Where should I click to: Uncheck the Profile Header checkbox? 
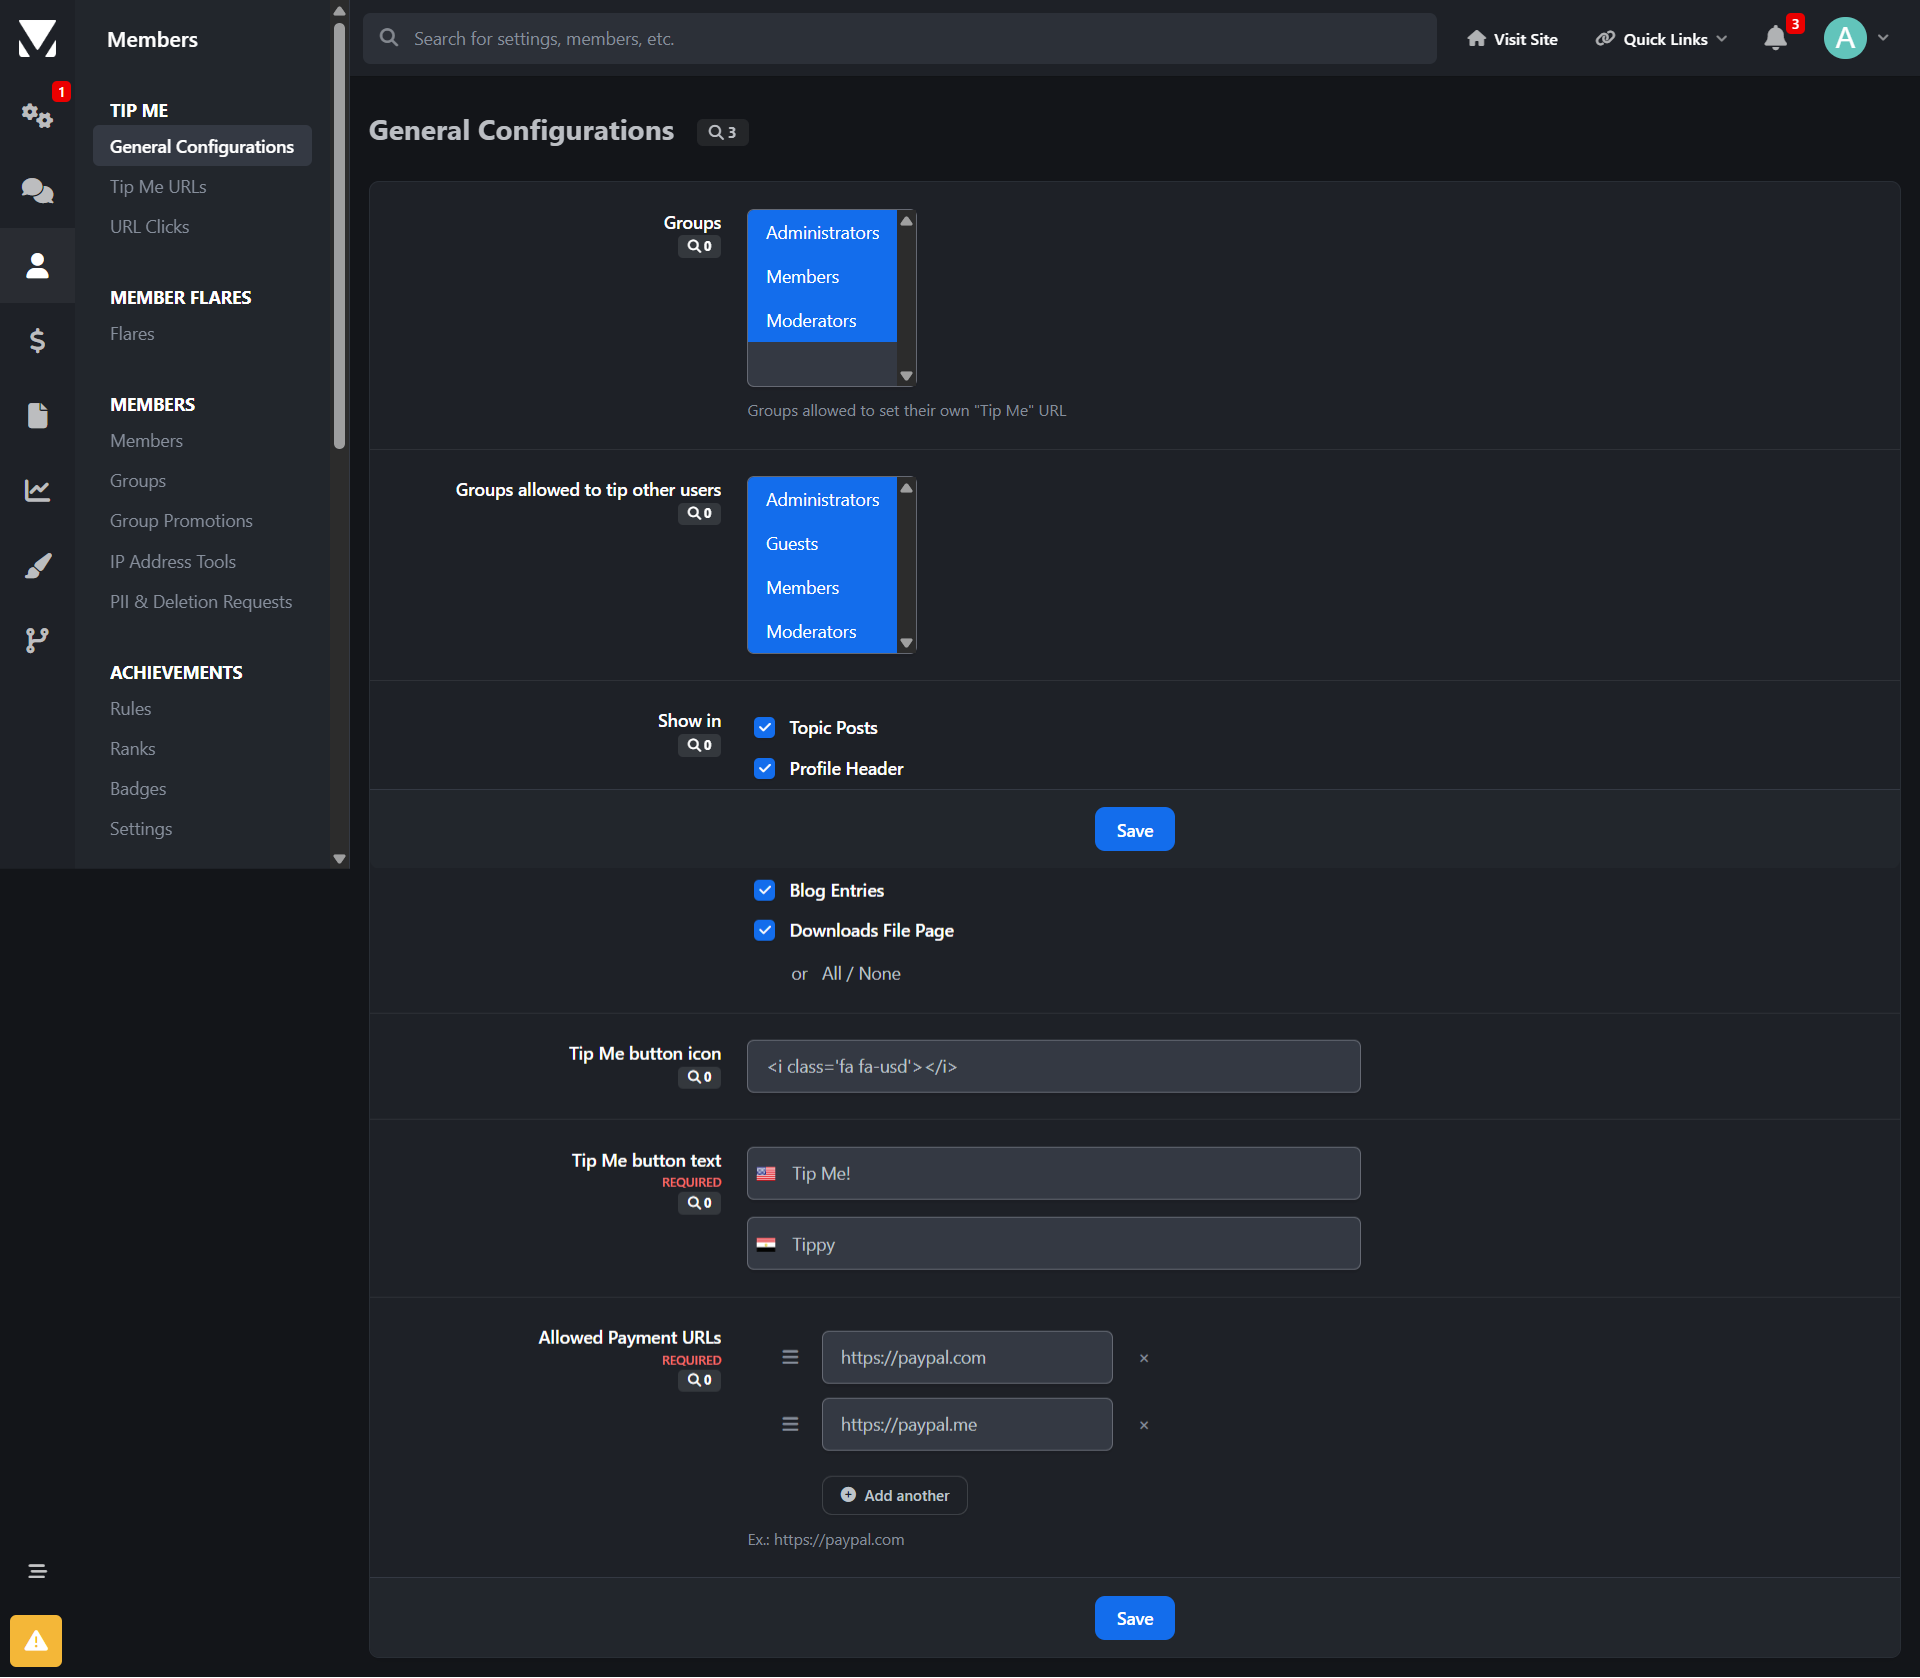[765, 768]
